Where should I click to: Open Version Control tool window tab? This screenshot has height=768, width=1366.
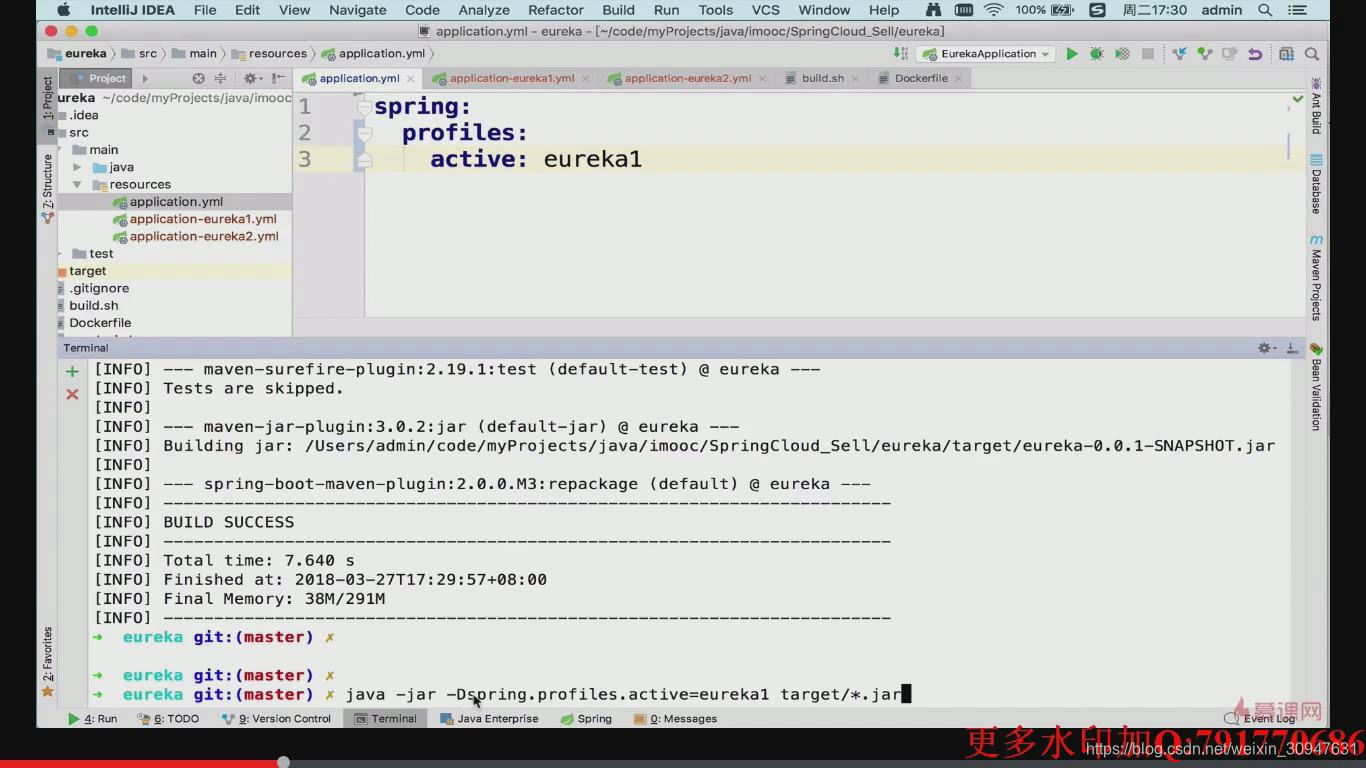[276, 718]
